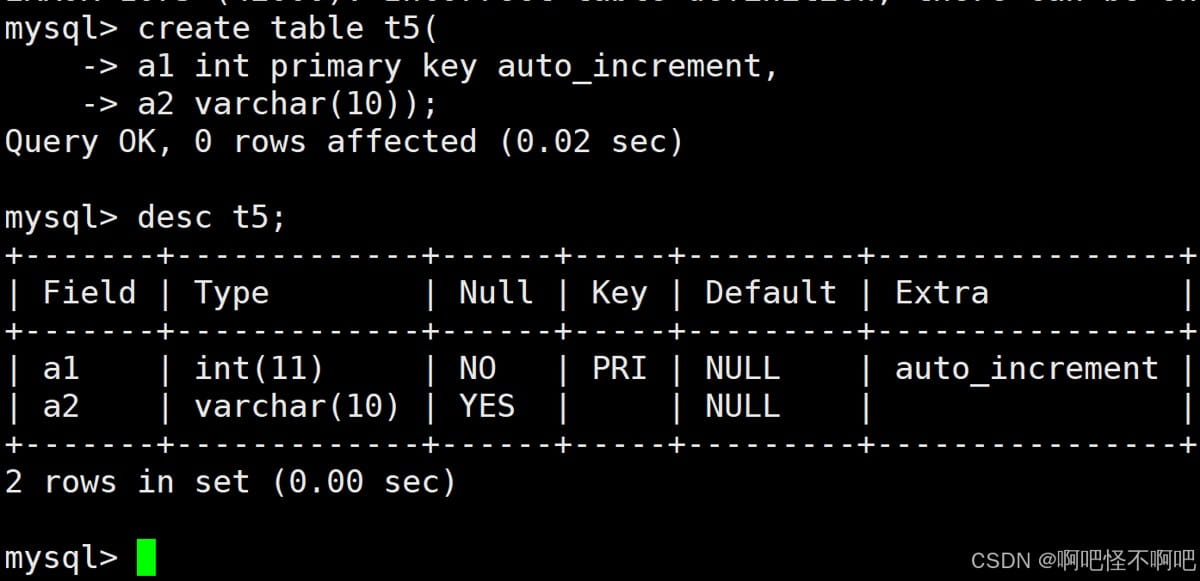
Task: Click the "varchar(10)" type cell in table
Action: (297, 407)
